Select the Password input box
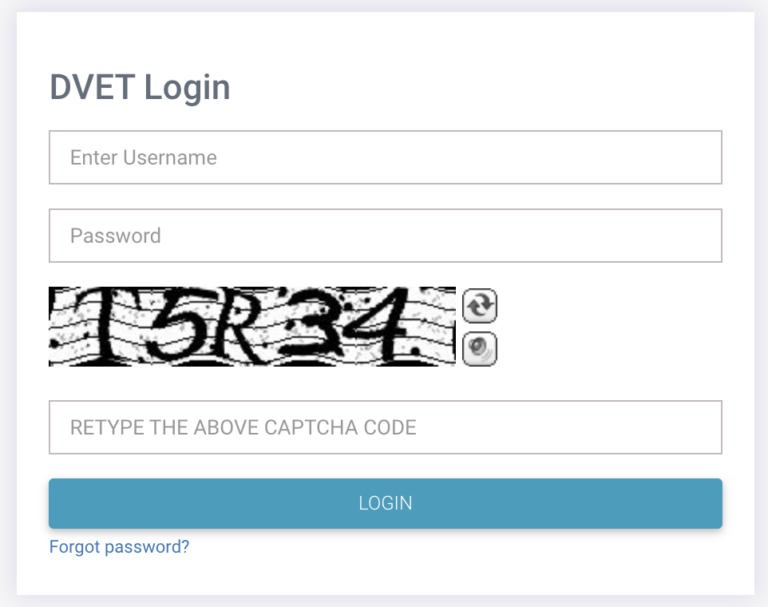The image size is (768, 607). [385, 236]
